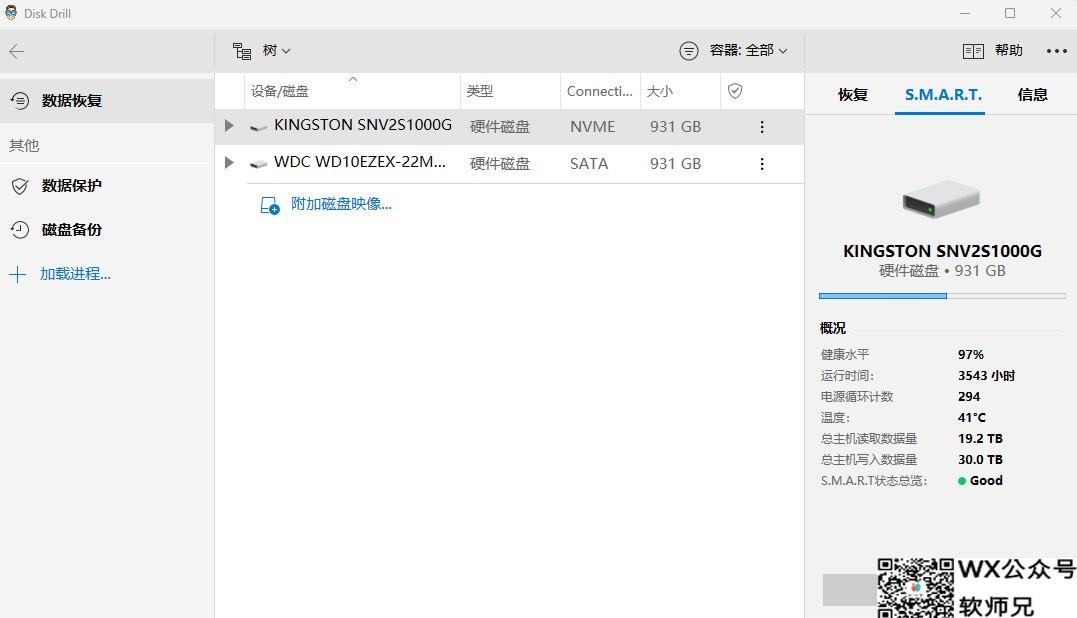Click 931 GB size in KINGSTON row

[675, 127]
